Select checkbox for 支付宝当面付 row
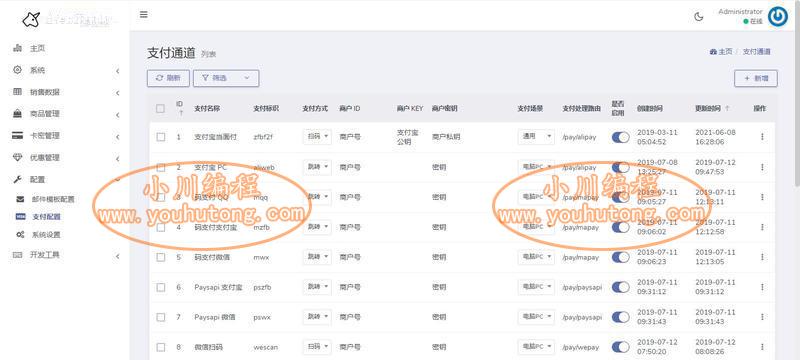This screenshot has width=800, height=360. click(161, 137)
